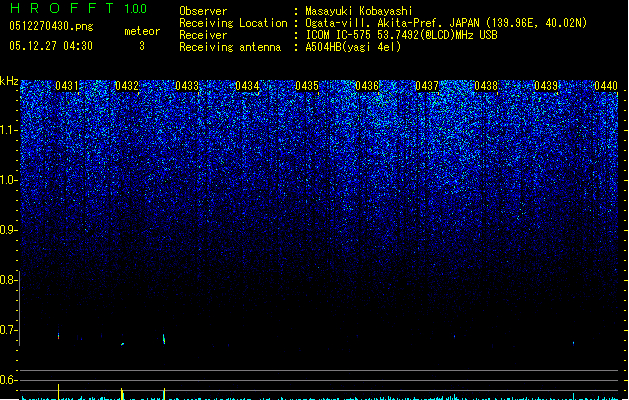
Task: Click the version number 1.0.0
Action: 136,9
